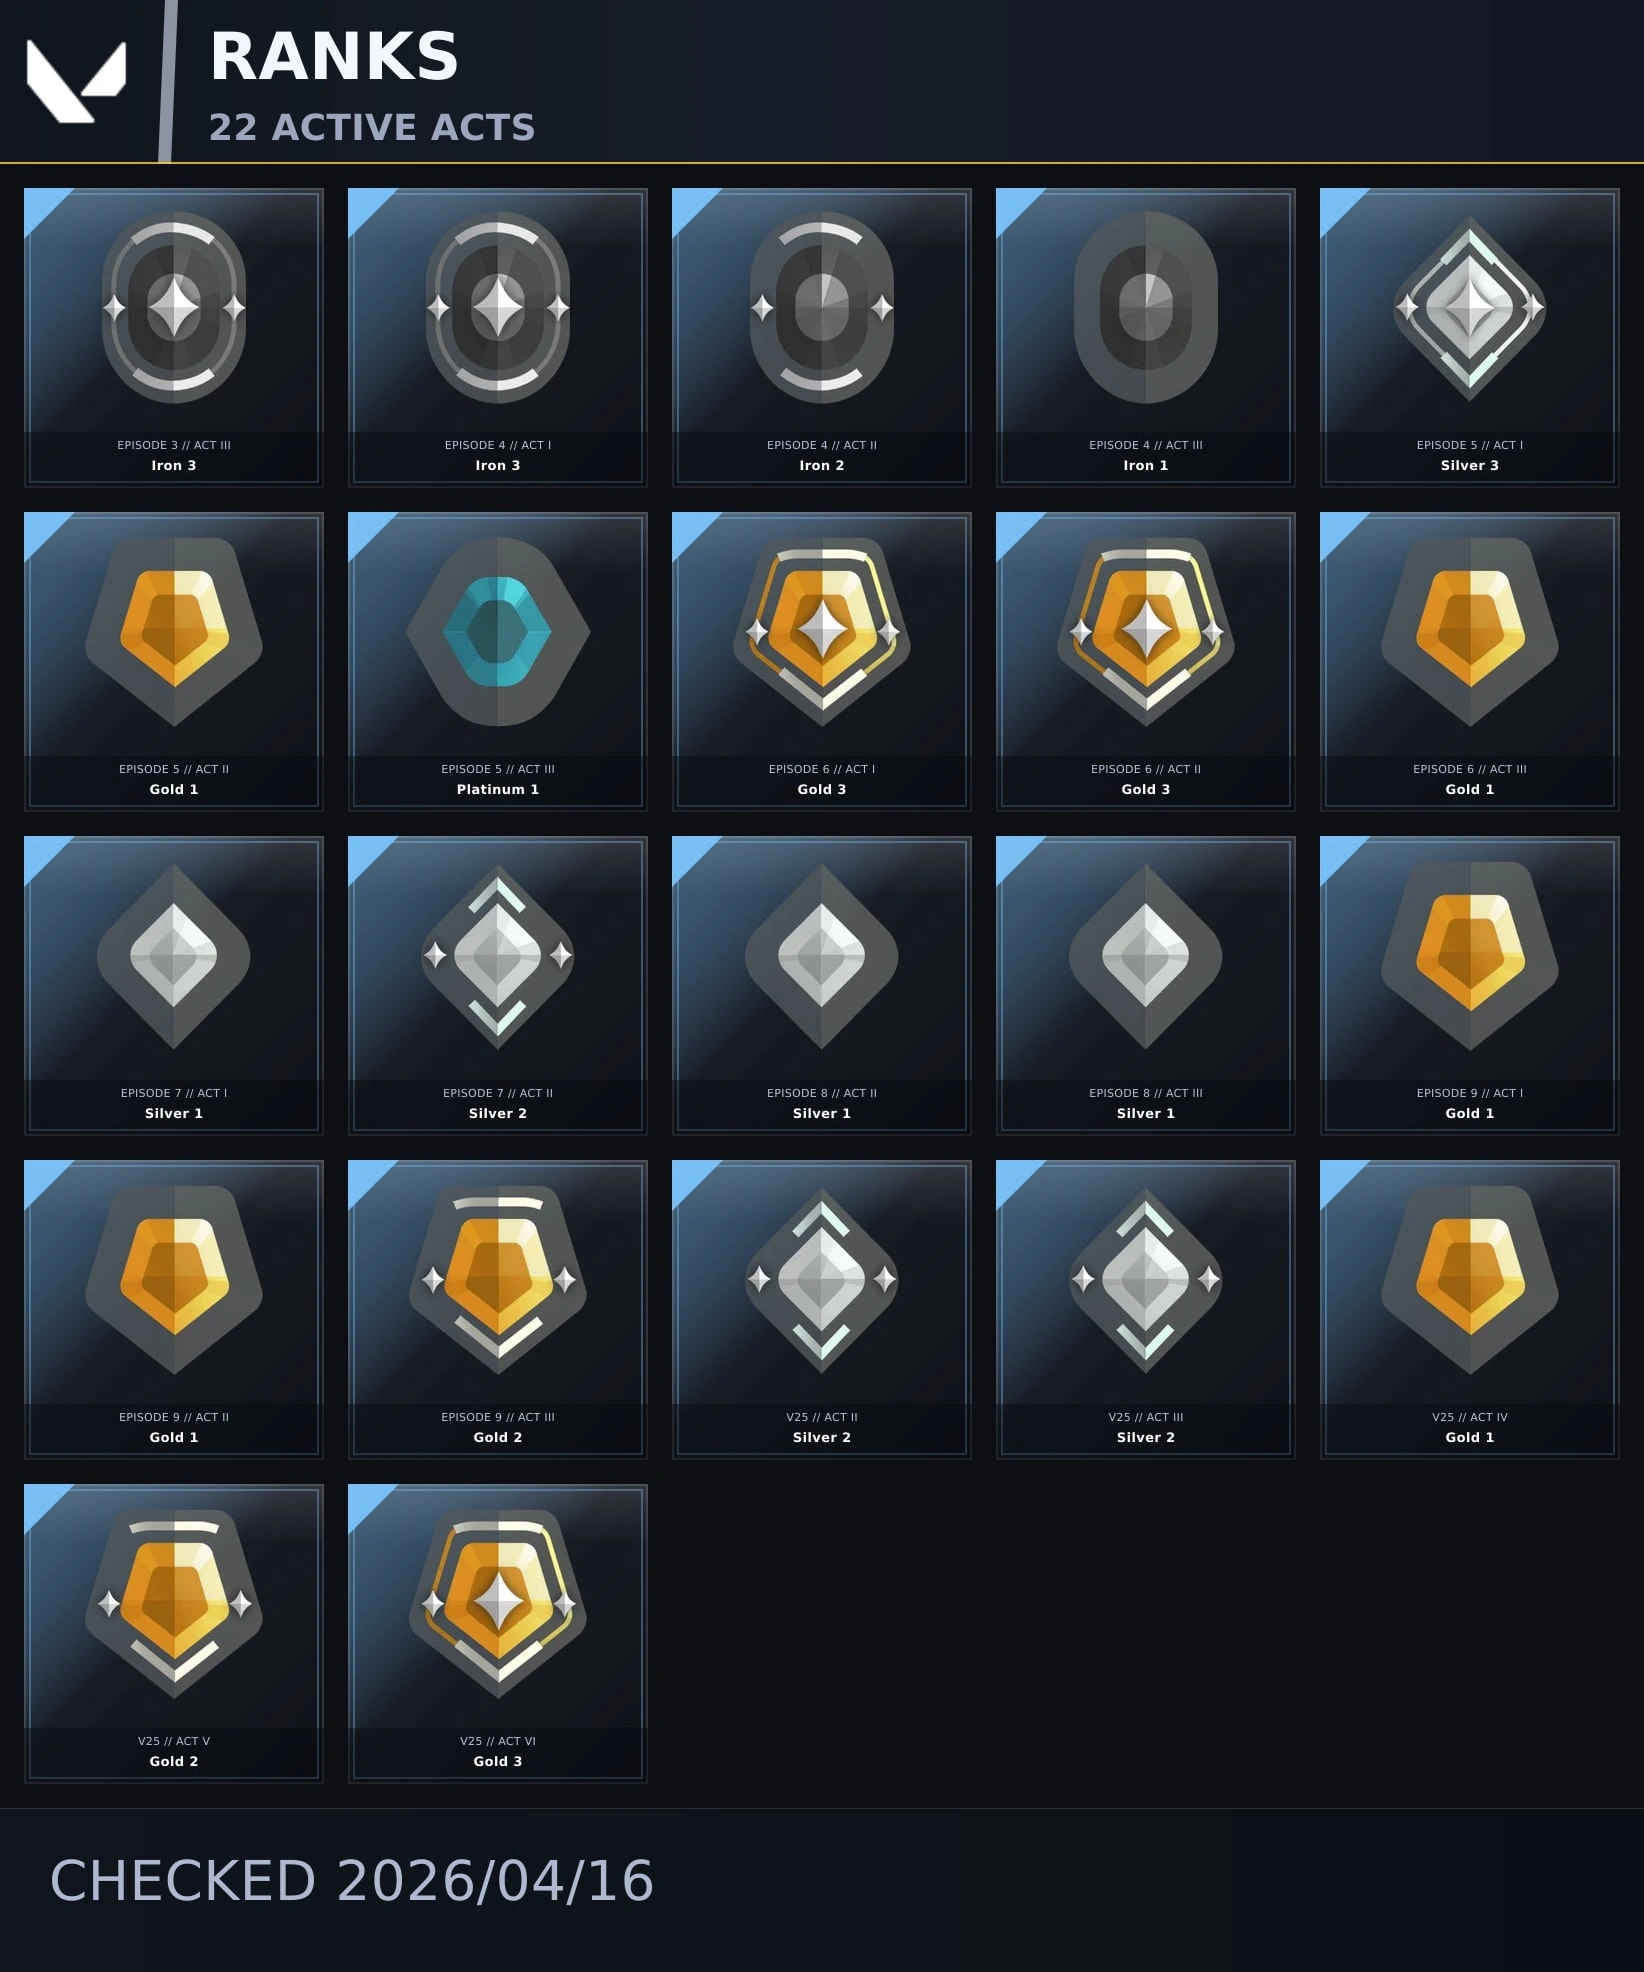
Task: Click the Valorant logo icon
Action: (x=76, y=82)
